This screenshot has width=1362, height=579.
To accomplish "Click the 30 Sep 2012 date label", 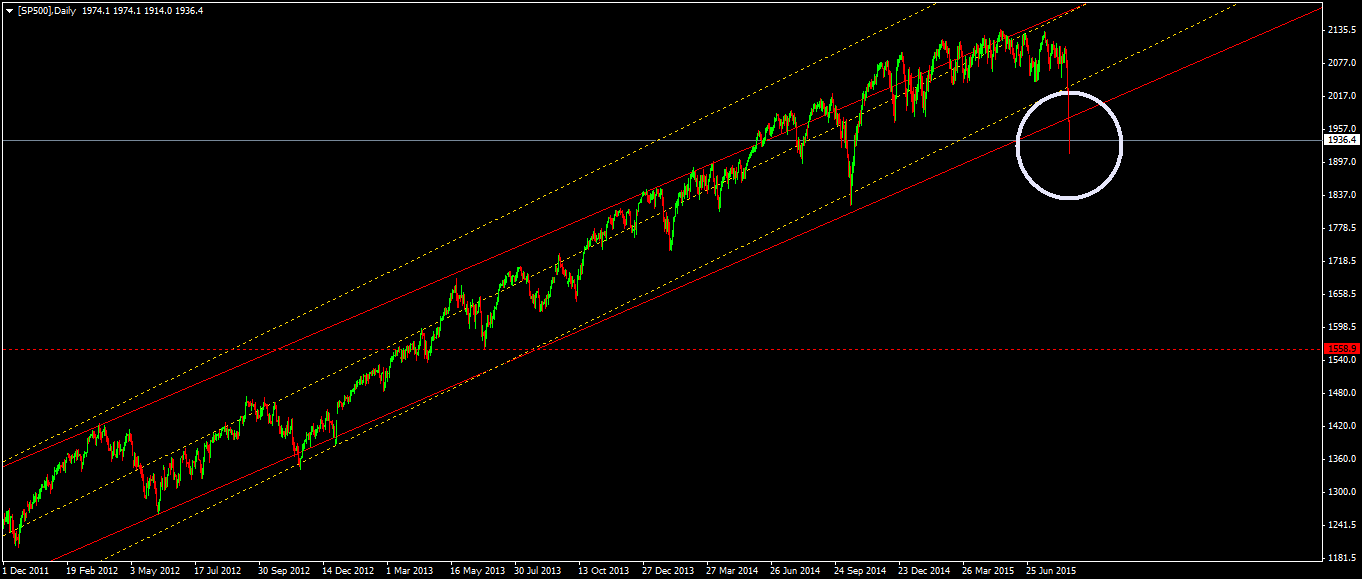I will tap(284, 571).
